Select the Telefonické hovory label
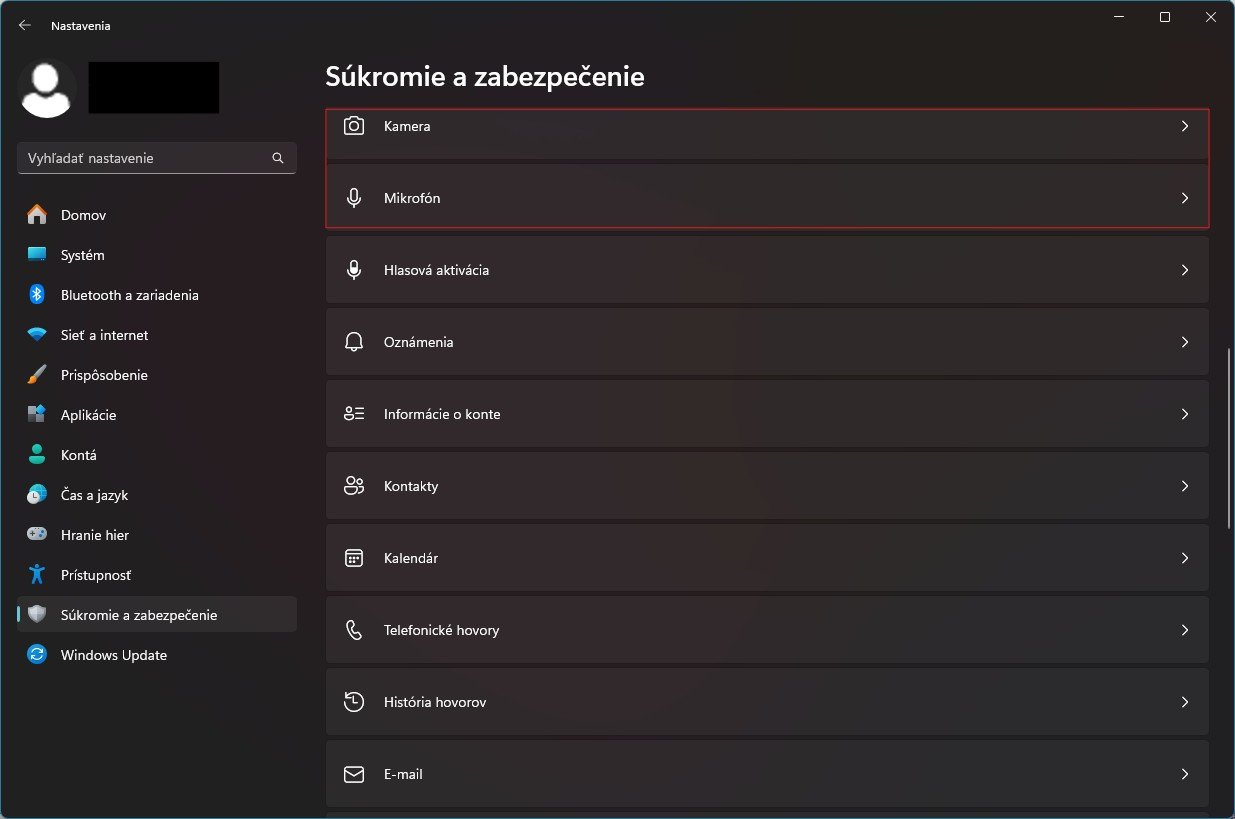The width and height of the screenshot is (1235, 819). (x=441, y=630)
